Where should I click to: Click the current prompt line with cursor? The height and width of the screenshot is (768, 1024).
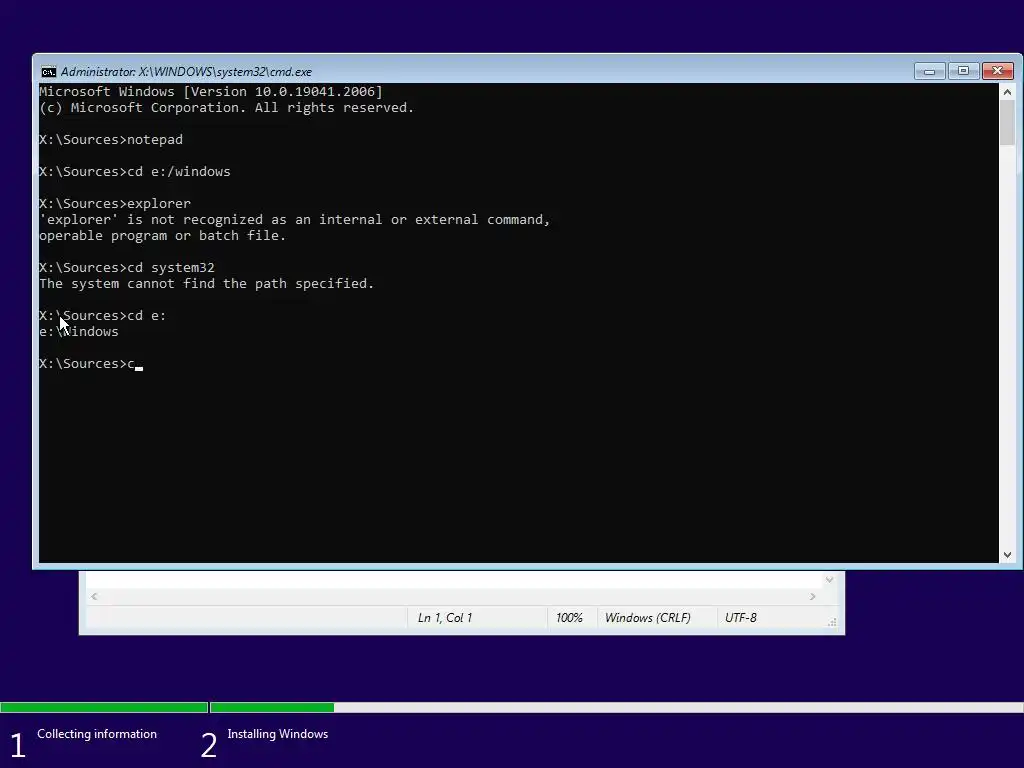point(91,364)
